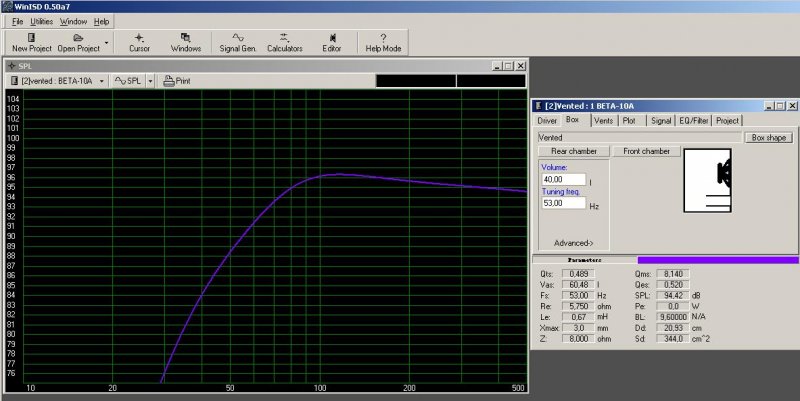
Task: Click the Fs parameter value 53,00
Action: 579,295
